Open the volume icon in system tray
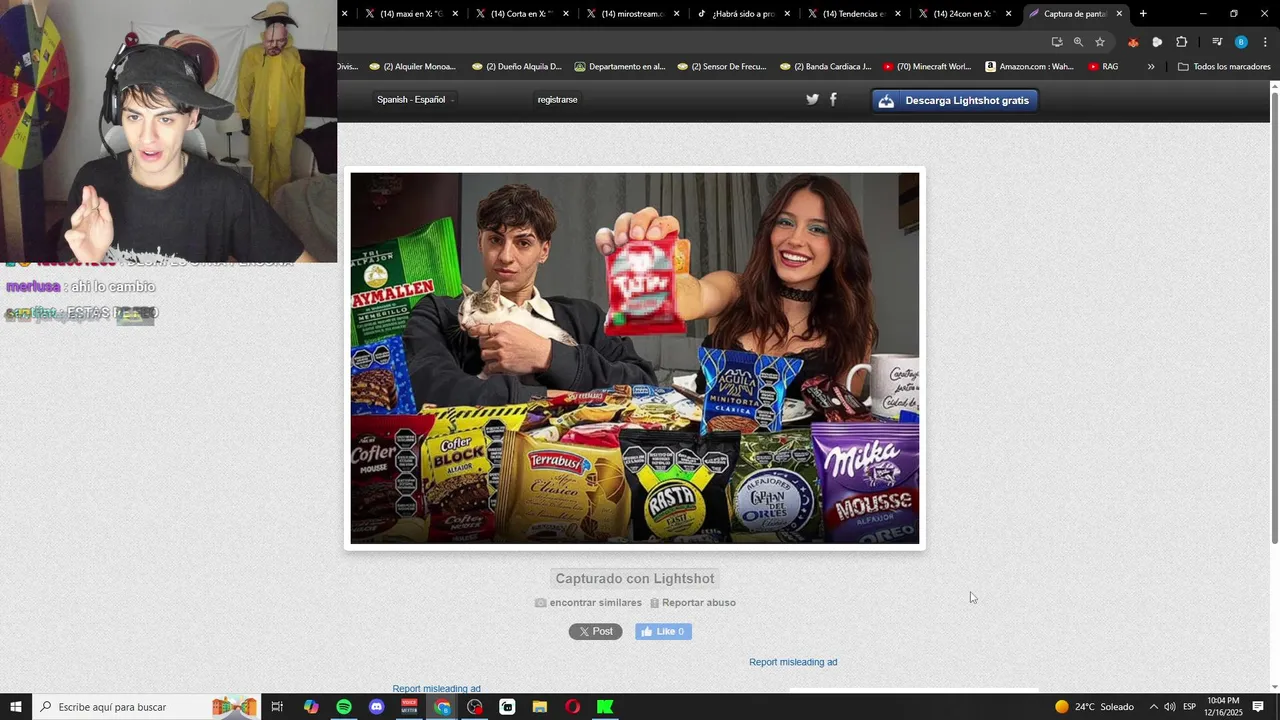1280x720 pixels. 1169,707
